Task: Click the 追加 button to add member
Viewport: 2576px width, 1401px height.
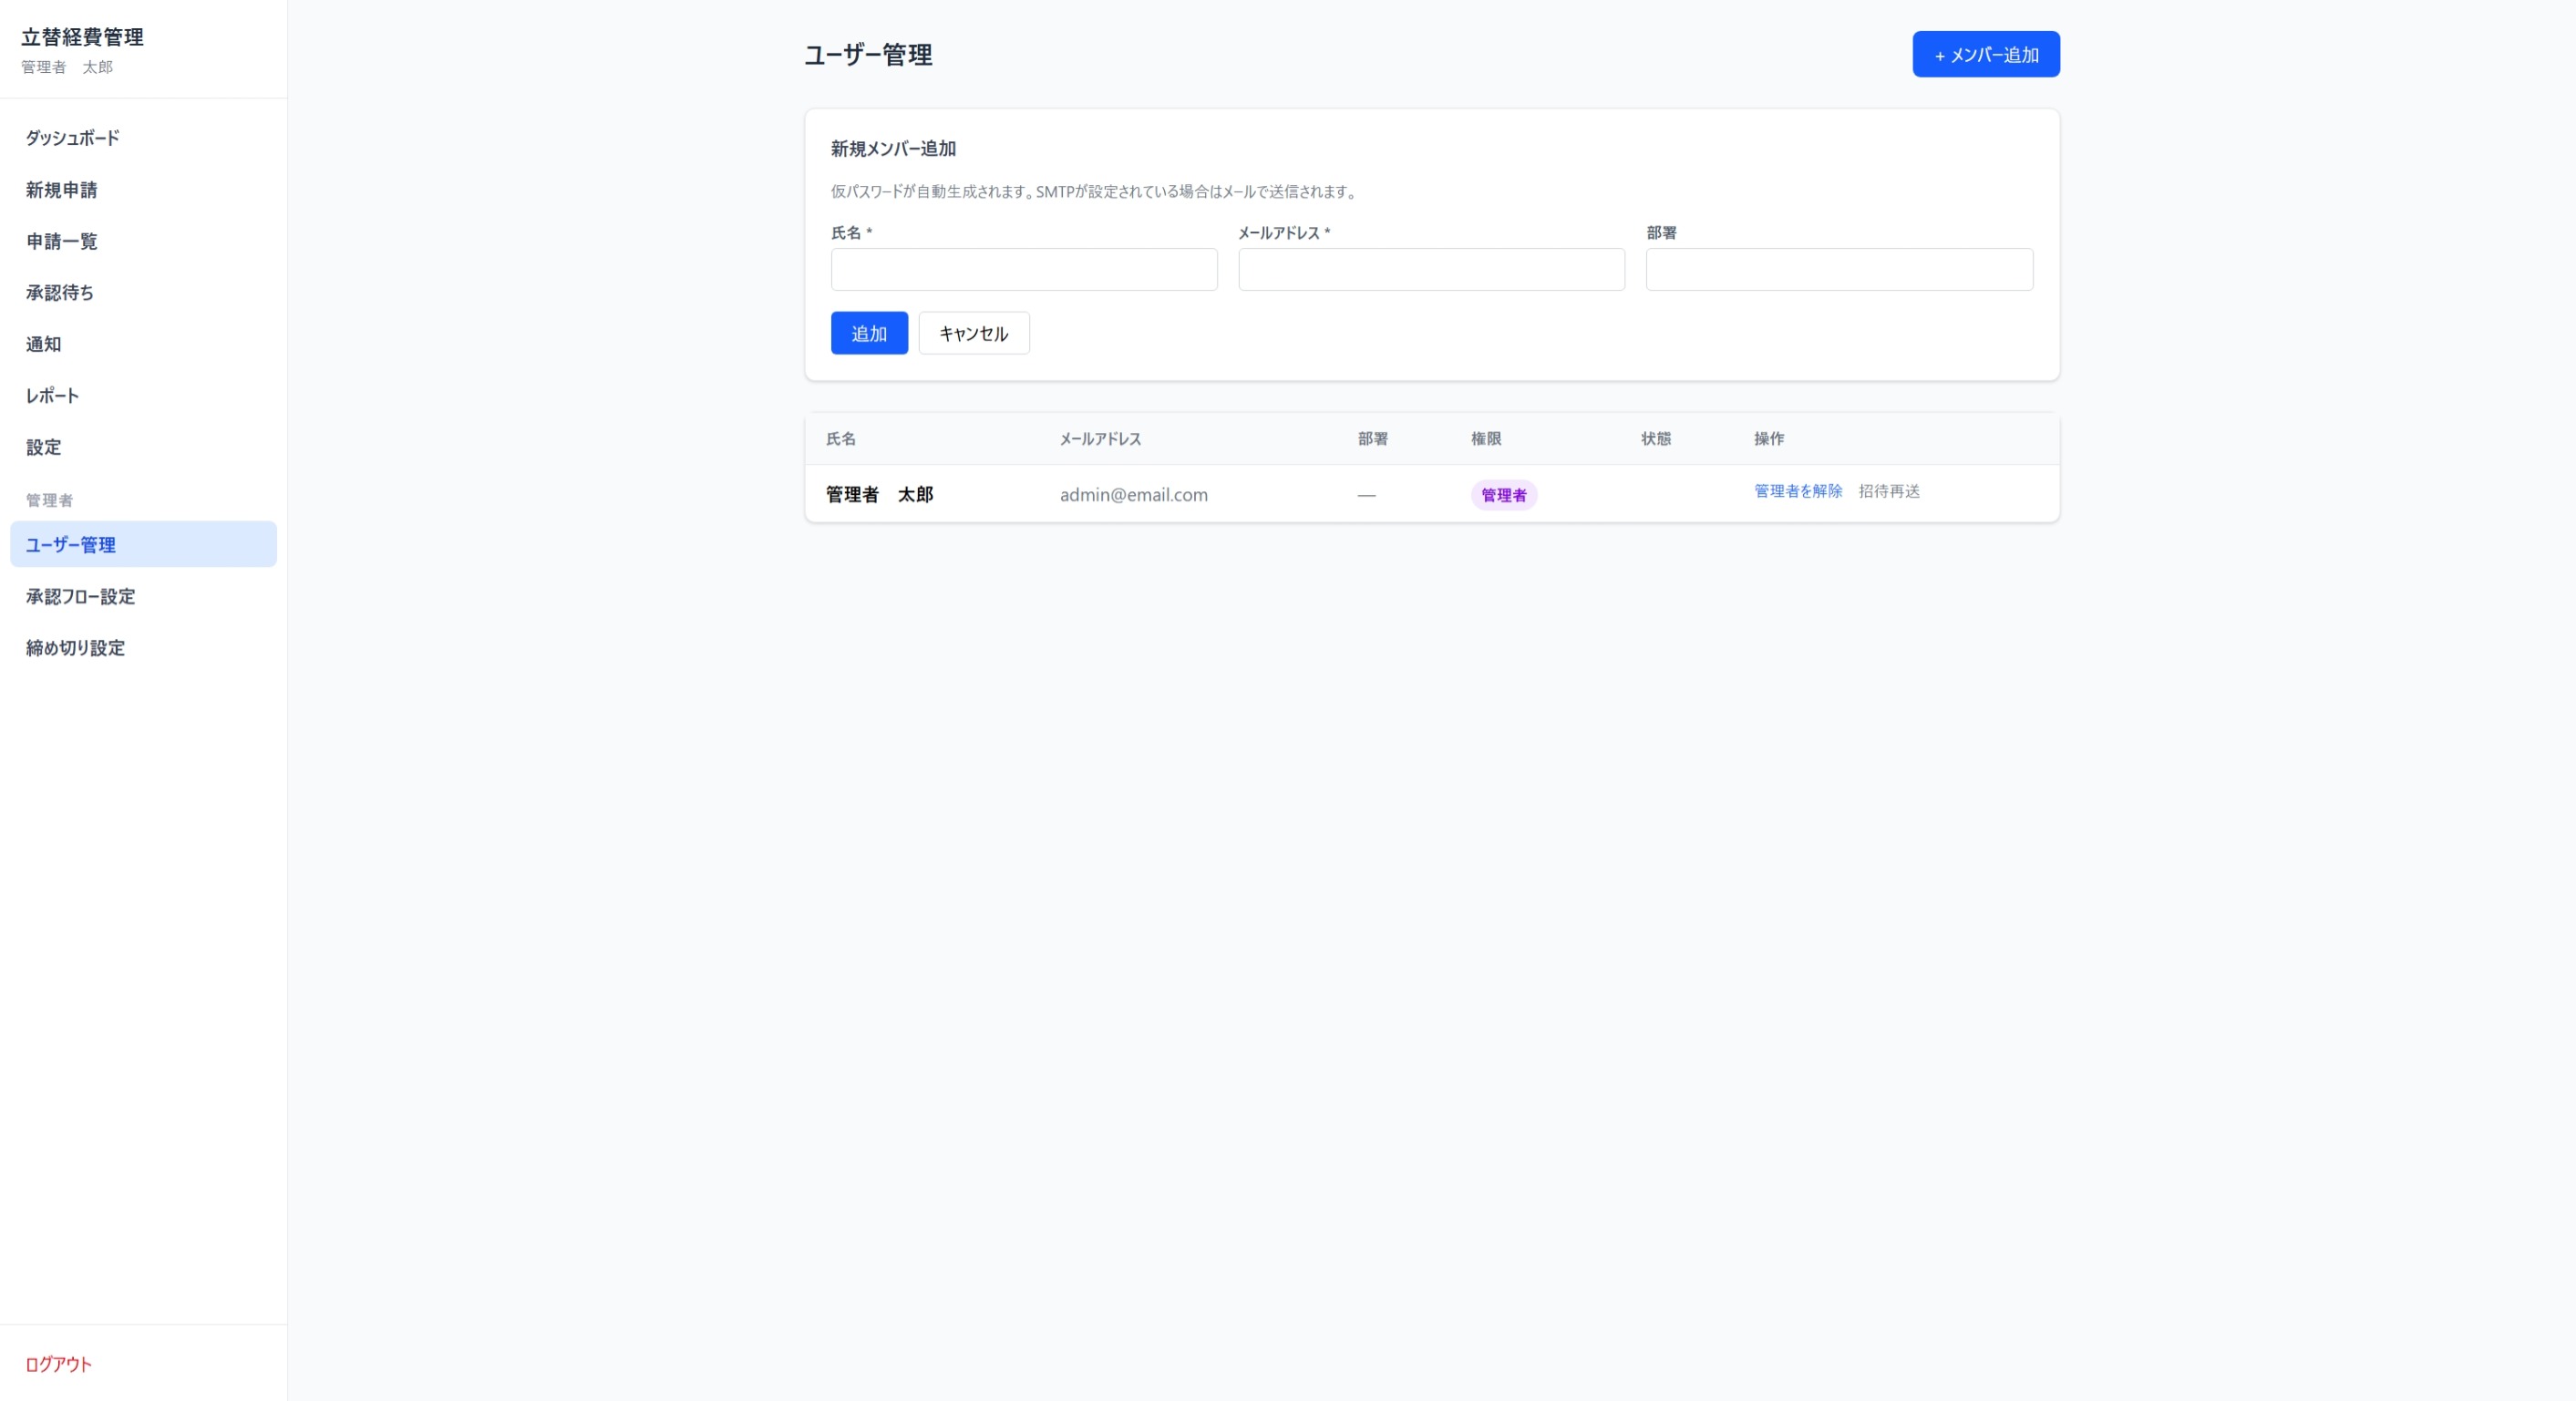Action: pyautogui.click(x=868, y=333)
